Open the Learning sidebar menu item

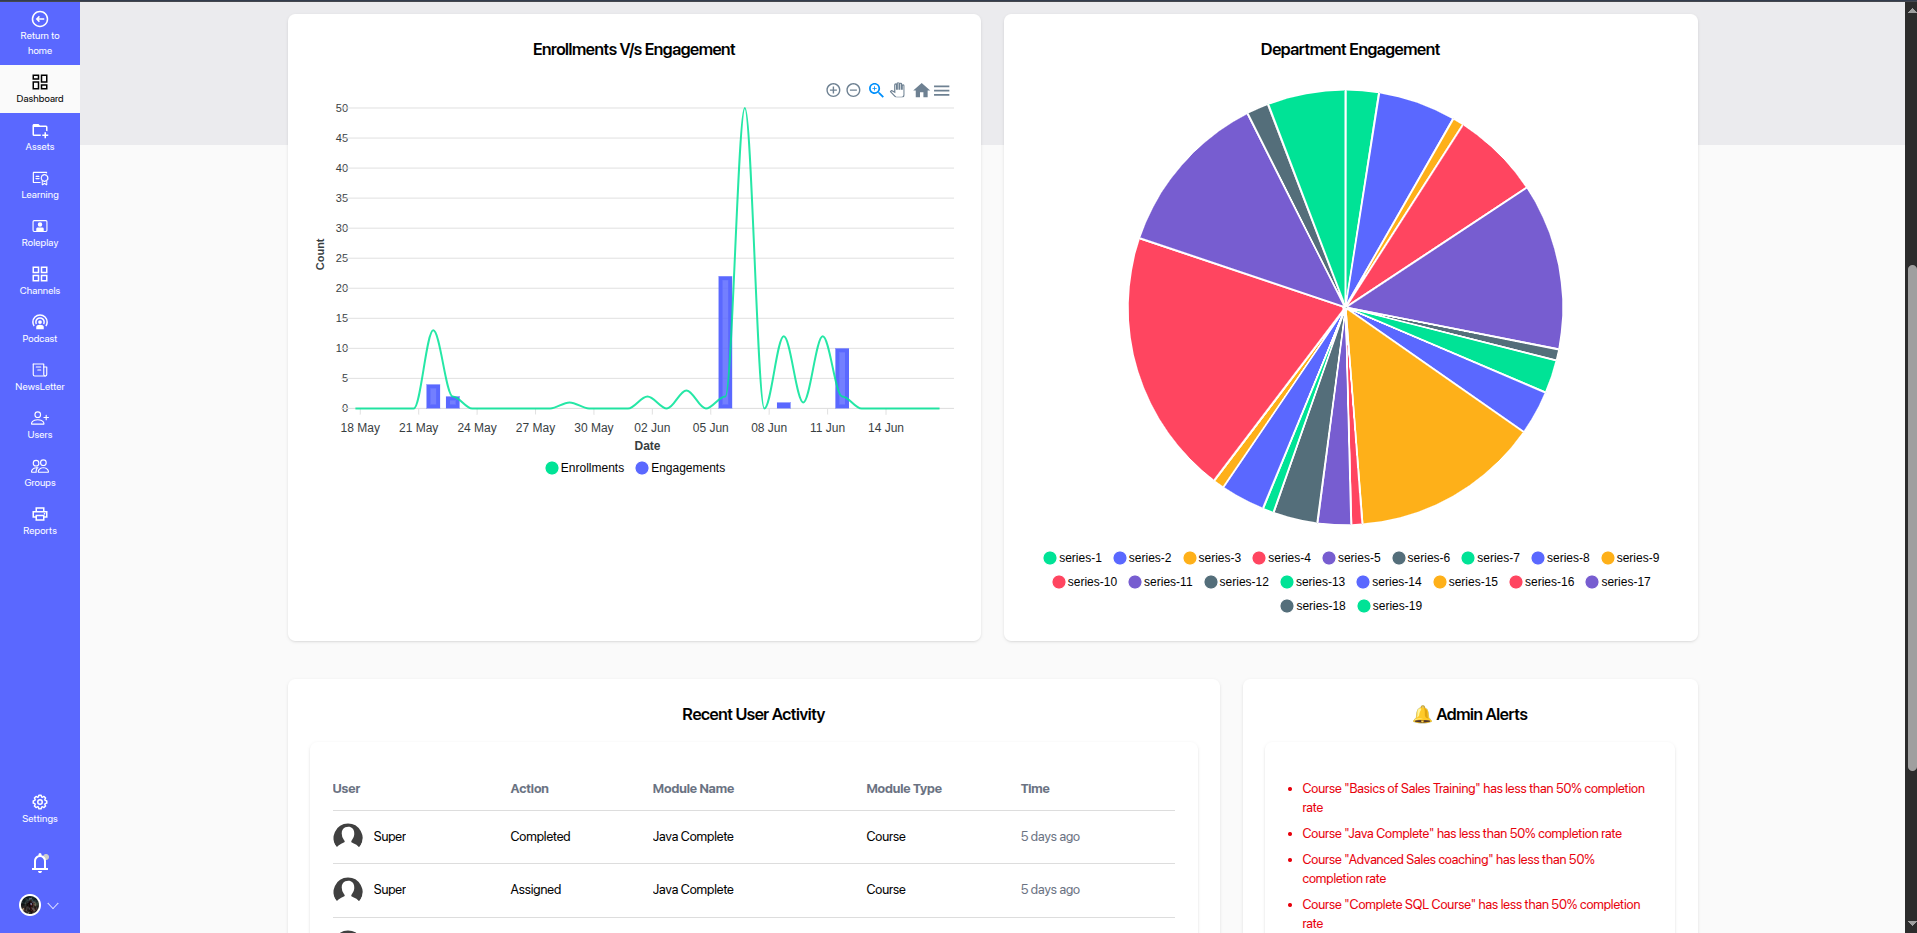pyautogui.click(x=40, y=184)
